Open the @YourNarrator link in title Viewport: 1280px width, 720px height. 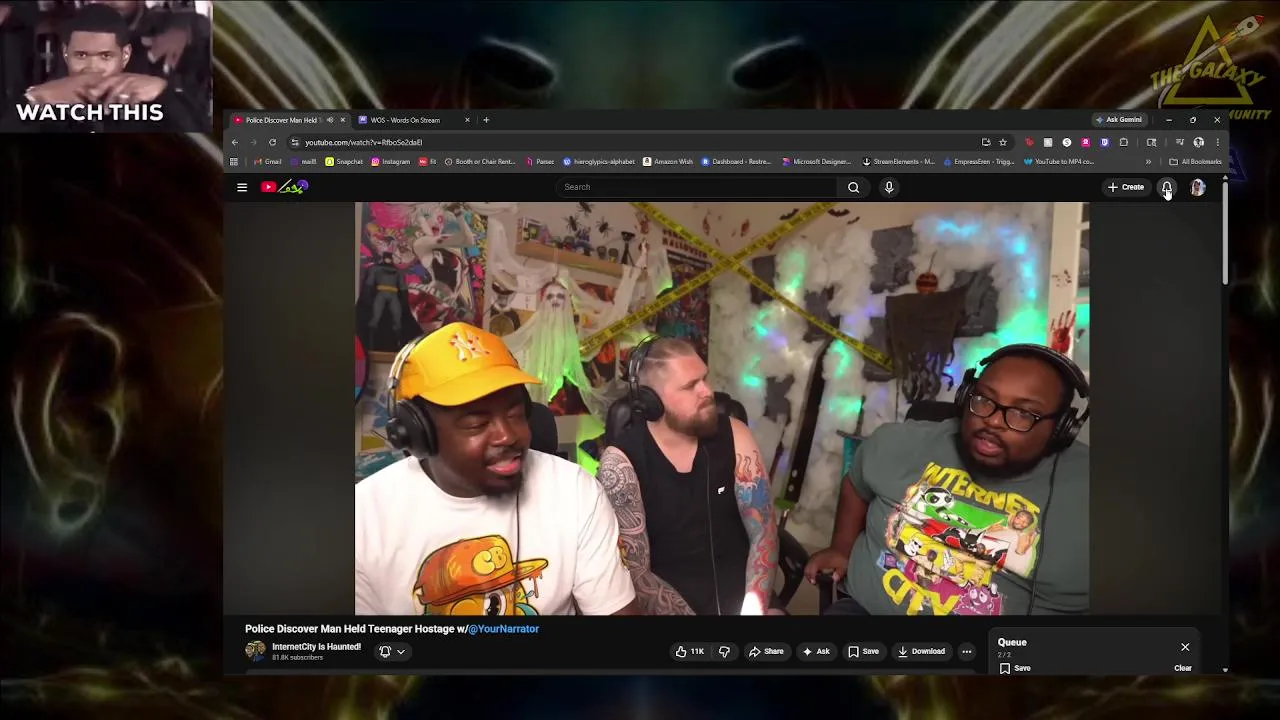click(x=503, y=629)
